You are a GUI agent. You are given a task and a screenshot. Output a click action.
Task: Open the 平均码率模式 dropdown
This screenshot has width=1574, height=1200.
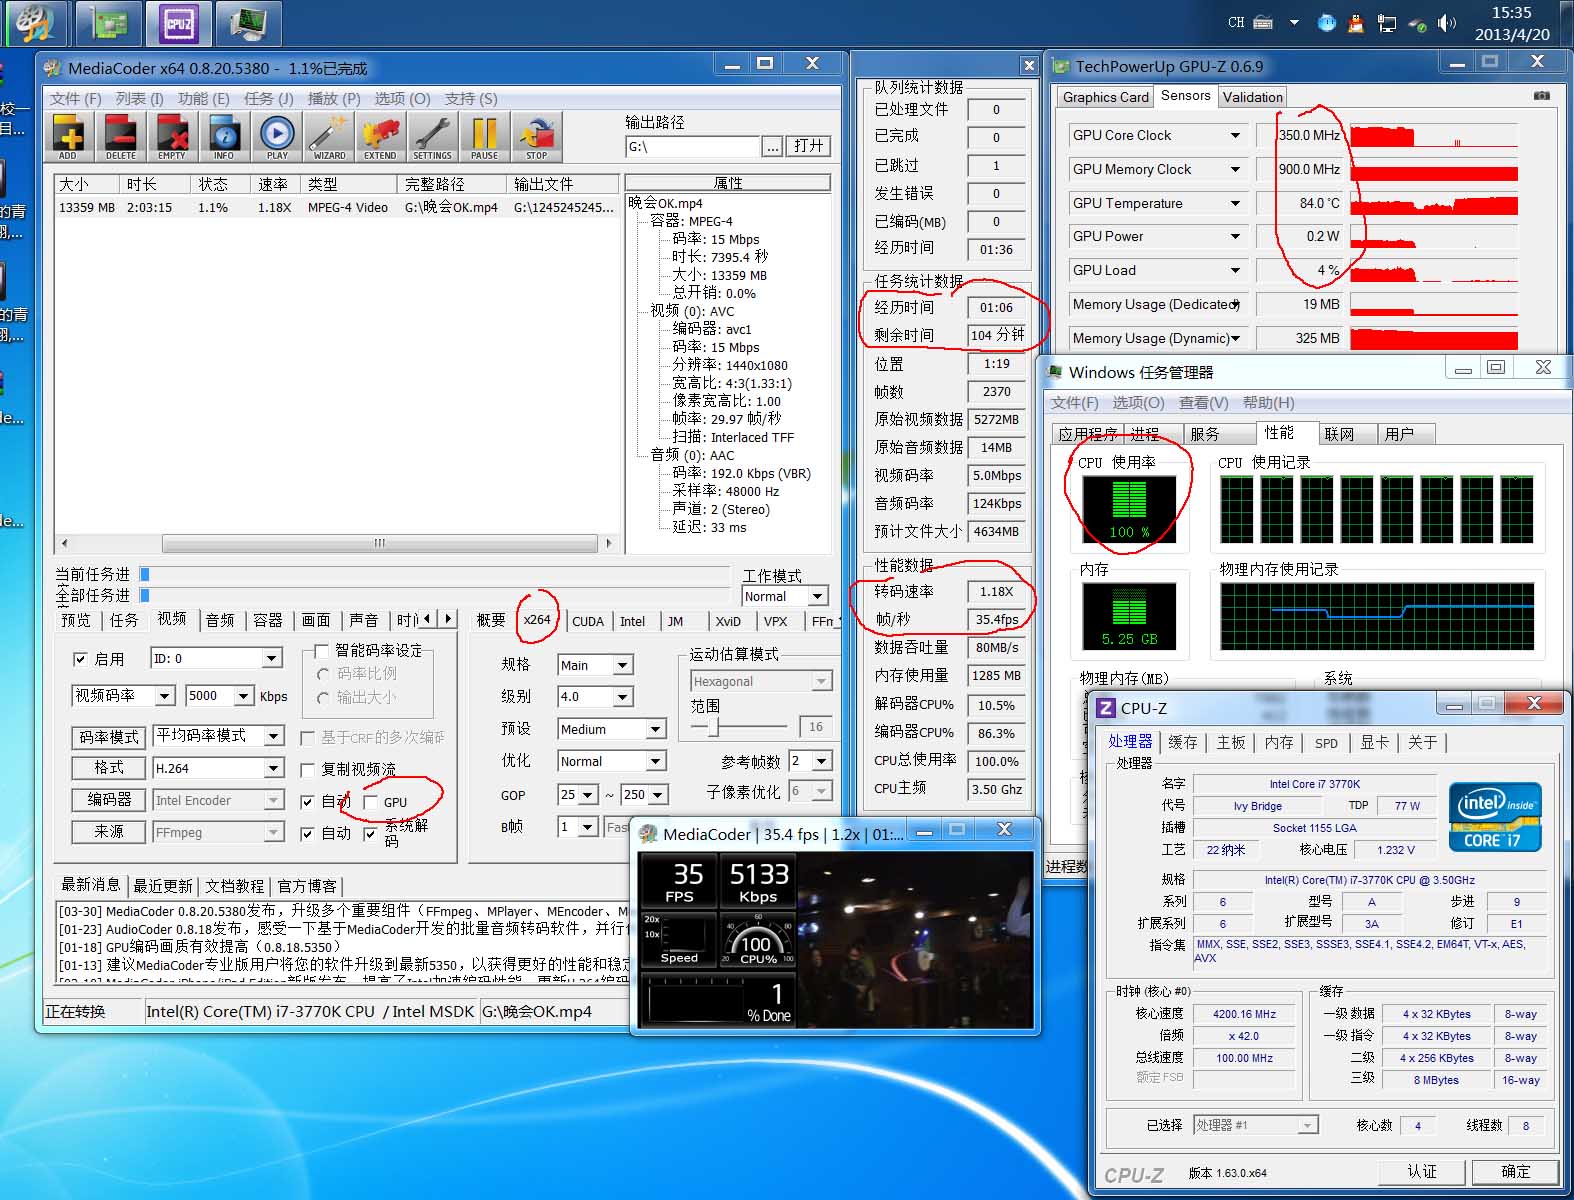pyautogui.click(x=273, y=736)
